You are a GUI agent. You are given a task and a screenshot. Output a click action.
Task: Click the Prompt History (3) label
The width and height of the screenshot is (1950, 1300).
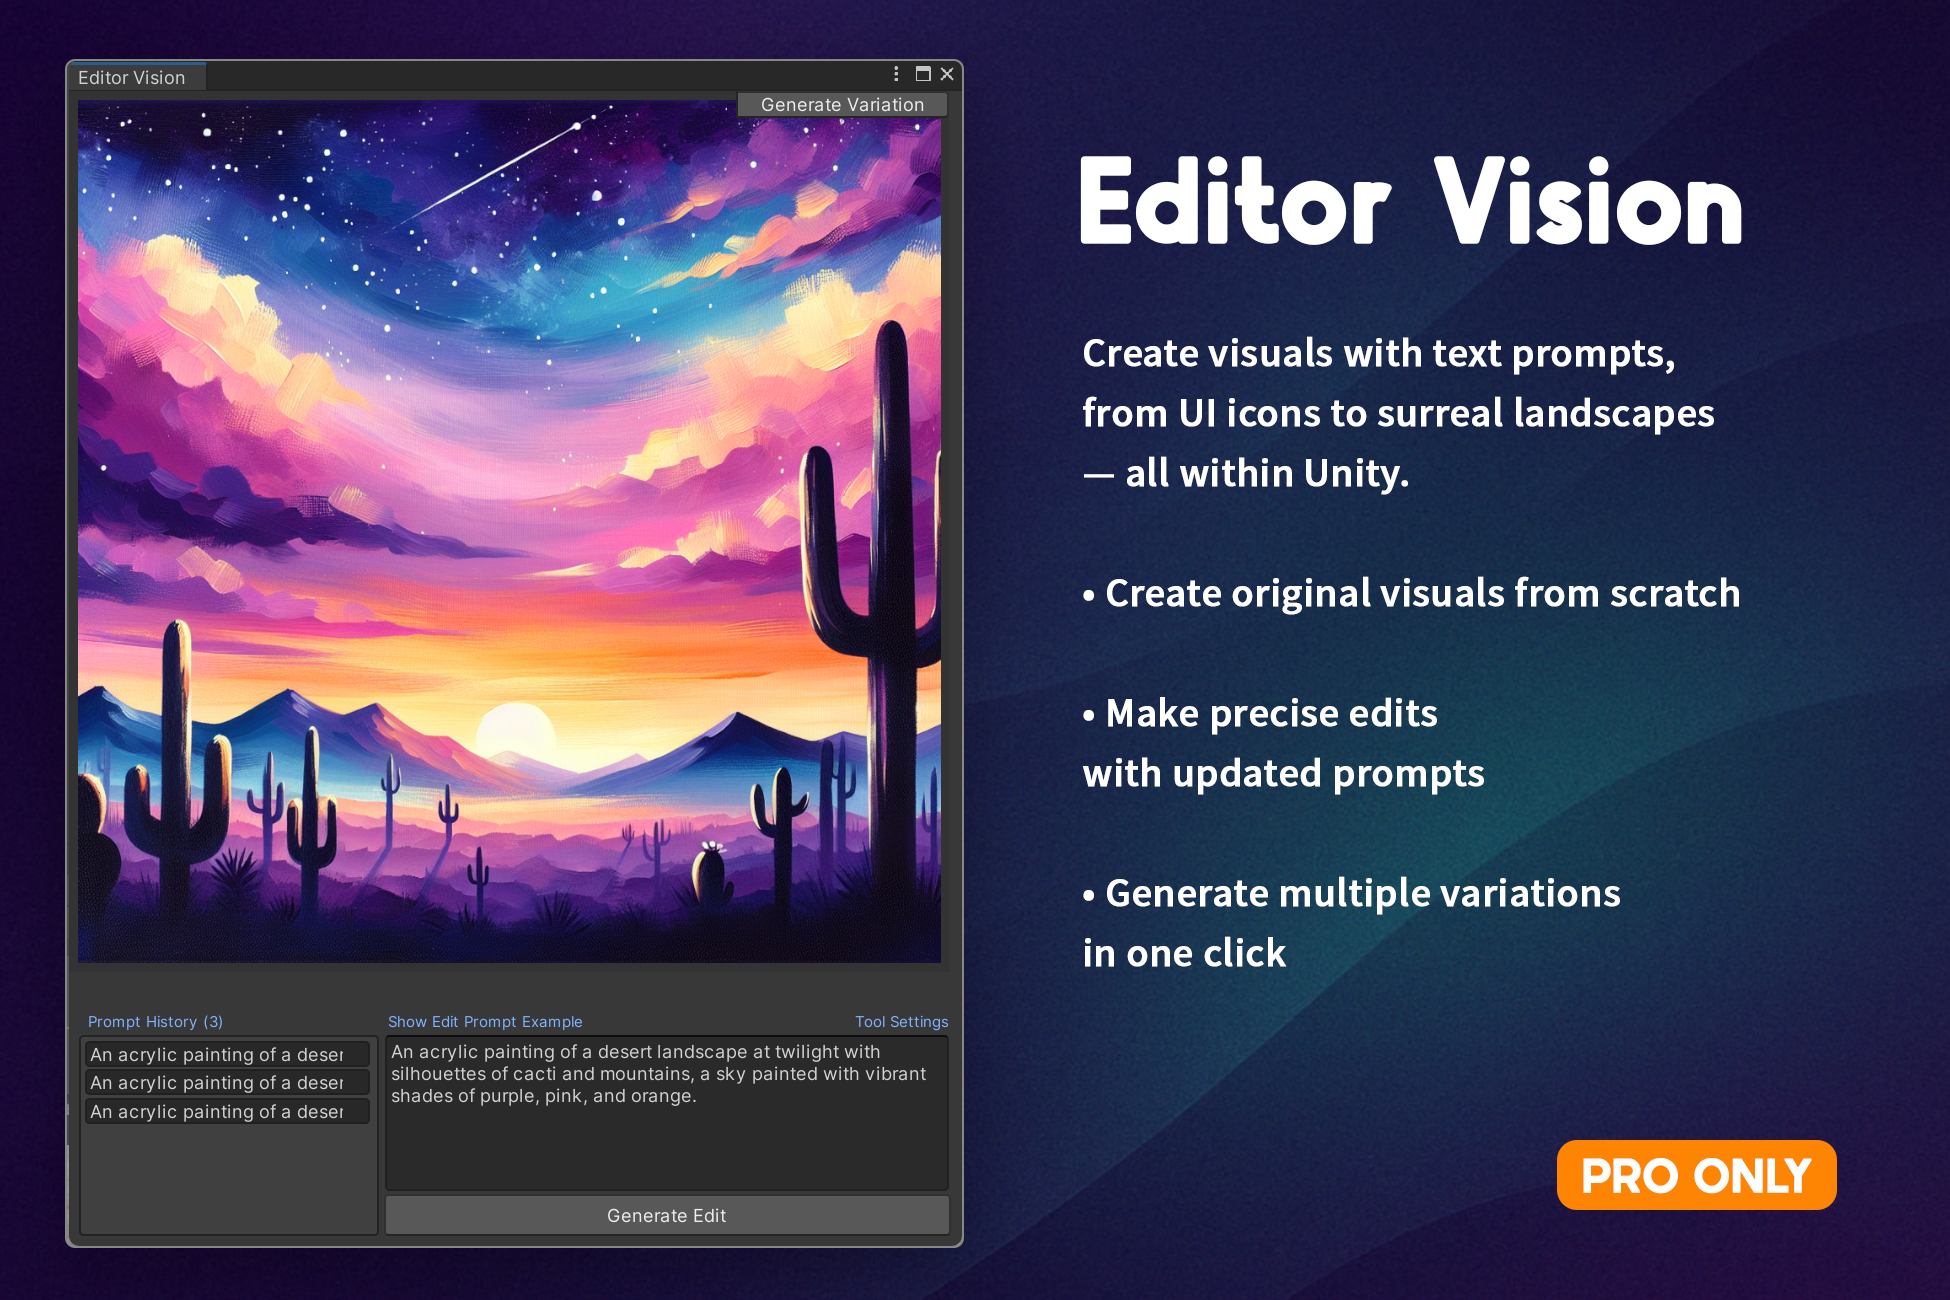pos(155,1022)
